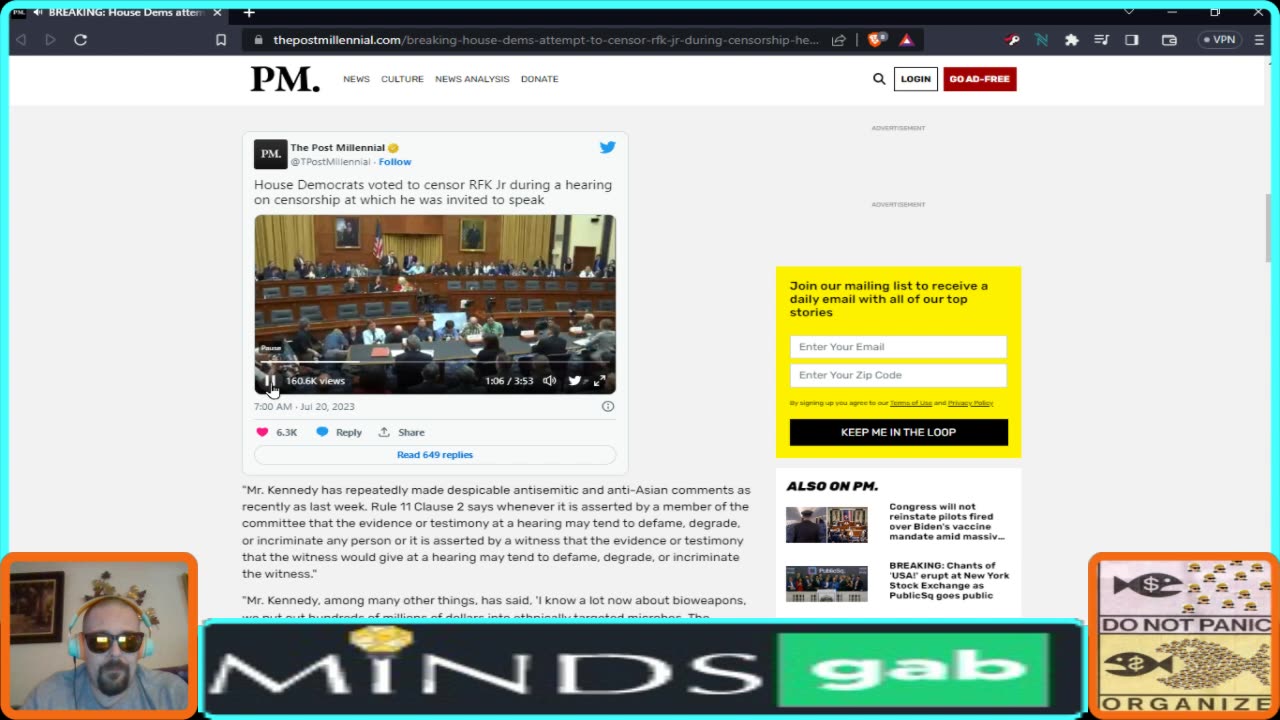Open a new browser tab
The width and height of the screenshot is (1280, 720).
(x=249, y=12)
